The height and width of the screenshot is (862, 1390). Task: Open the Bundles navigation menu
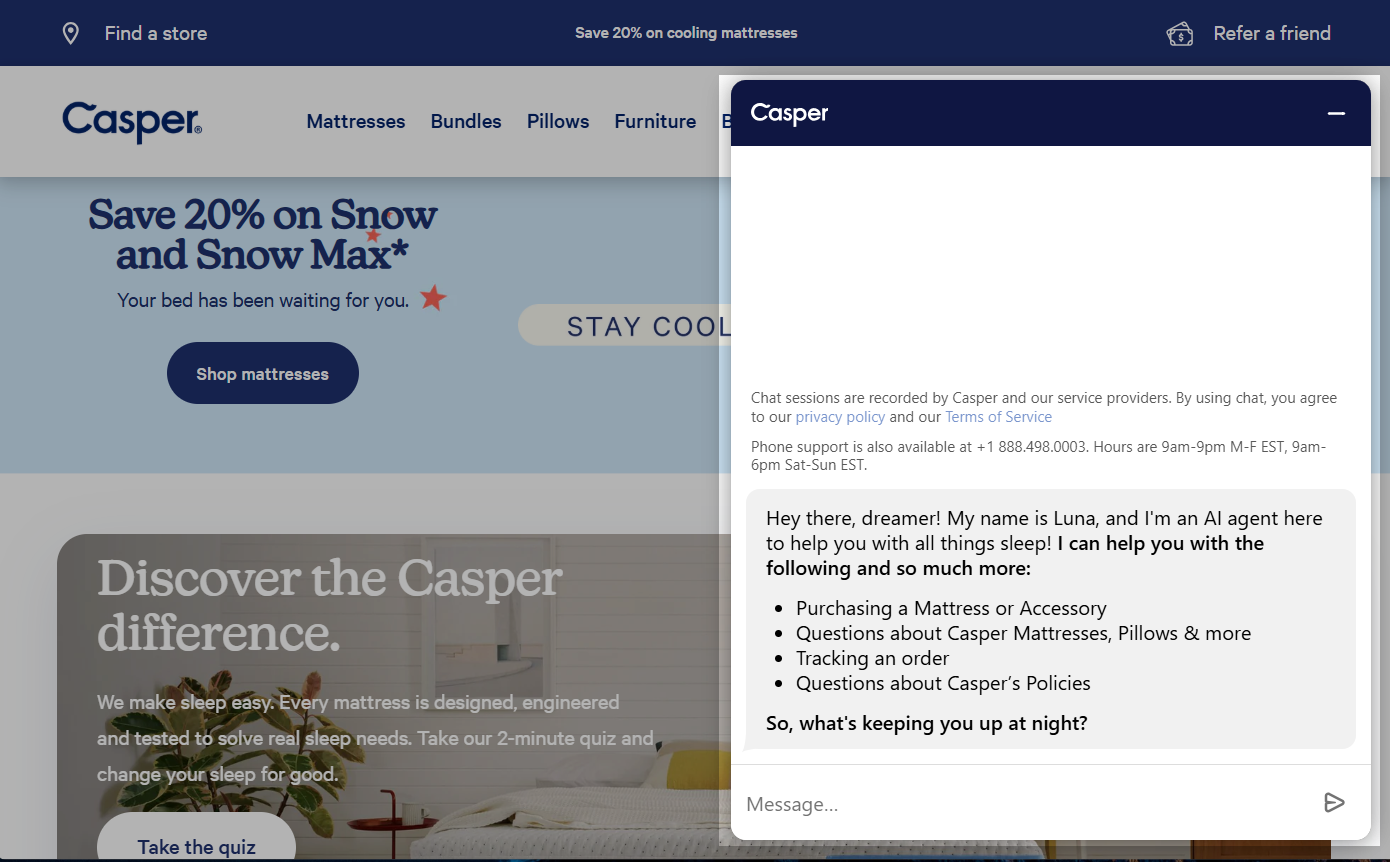466,121
